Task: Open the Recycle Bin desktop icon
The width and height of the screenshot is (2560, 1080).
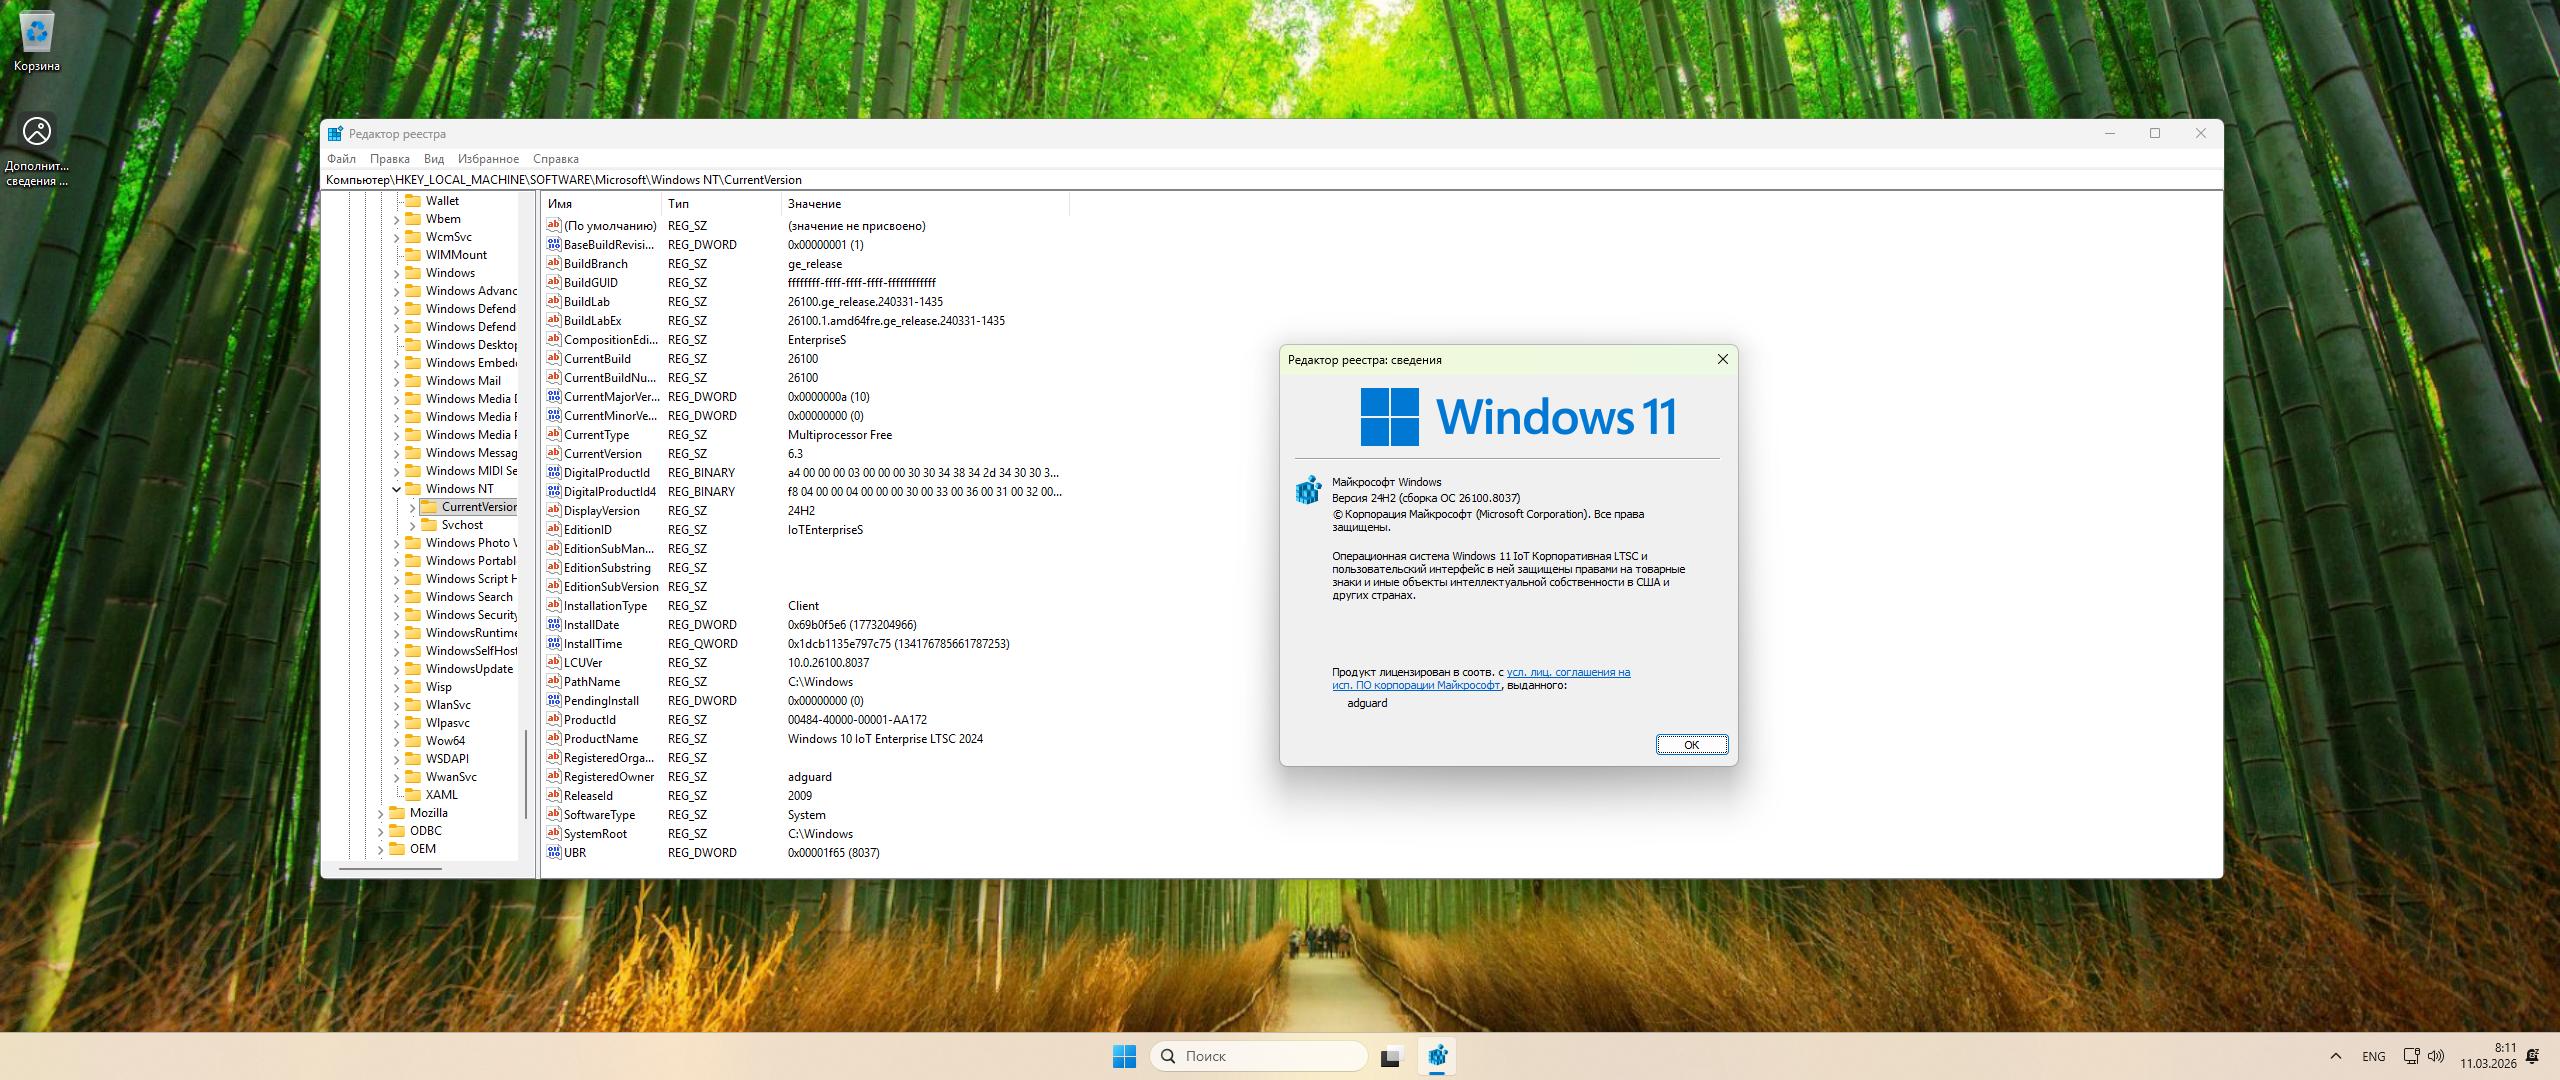Action: click(37, 33)
